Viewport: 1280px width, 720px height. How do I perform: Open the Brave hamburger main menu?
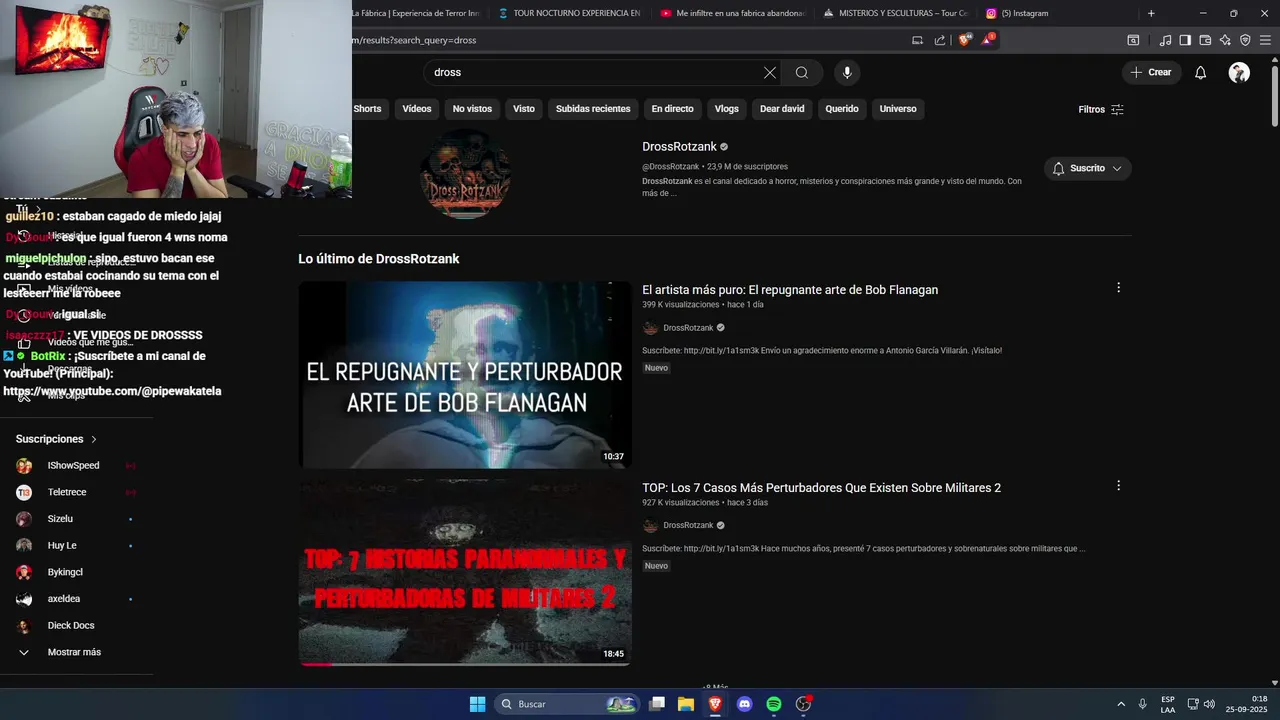click(x=1266, y=40)
